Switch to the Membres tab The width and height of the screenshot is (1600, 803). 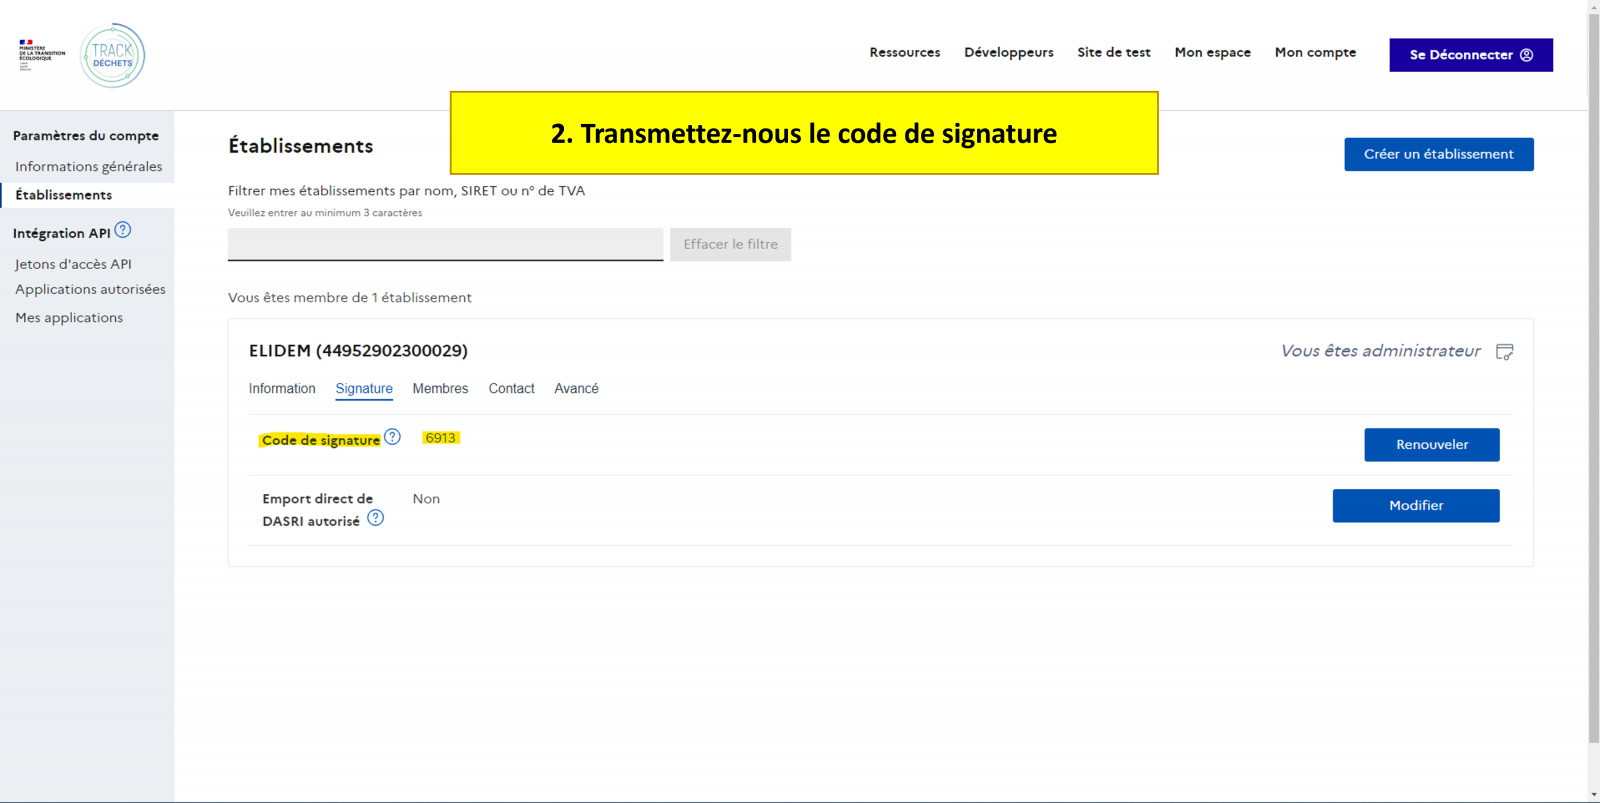(x=440, y=389)
